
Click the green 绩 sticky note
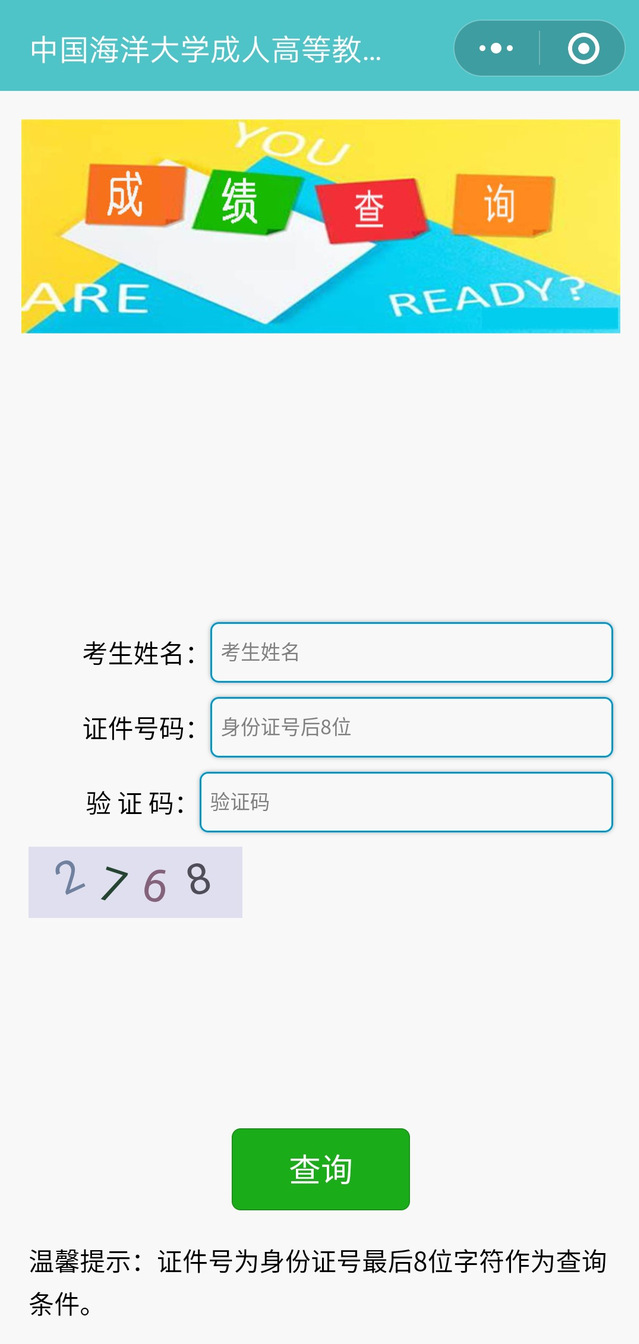tap(240, 200)
